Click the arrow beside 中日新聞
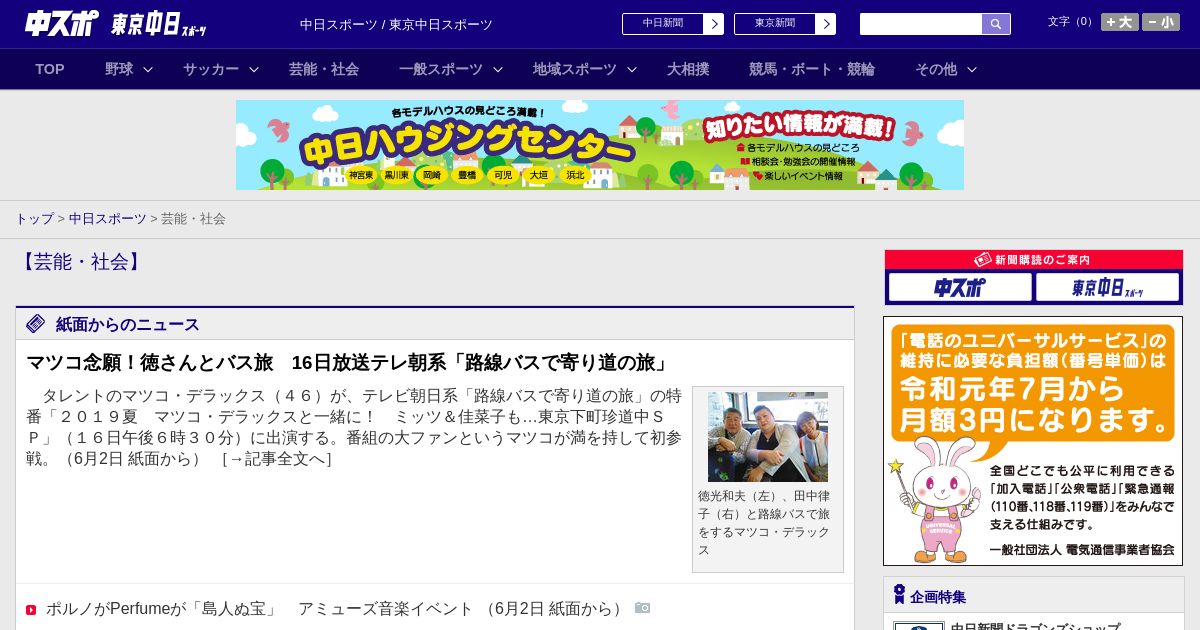 pos(714,24)
